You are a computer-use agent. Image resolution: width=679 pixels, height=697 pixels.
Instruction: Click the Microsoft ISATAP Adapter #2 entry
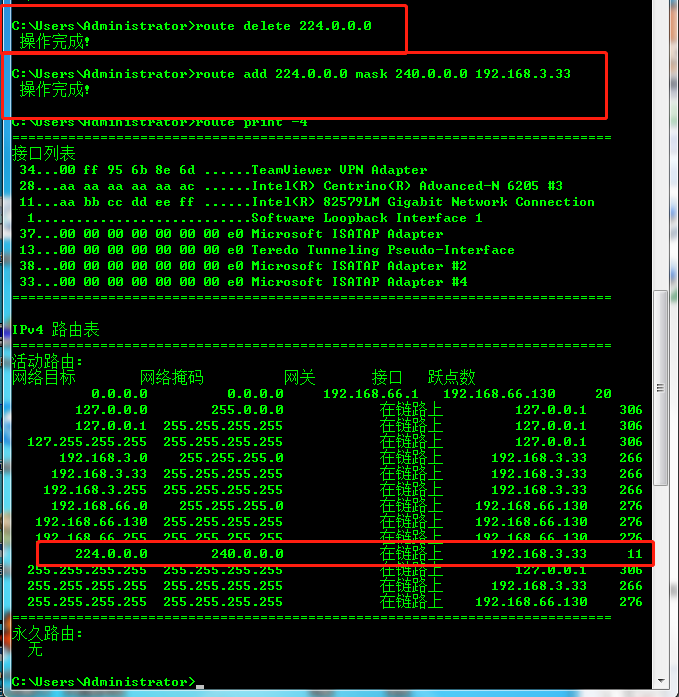358,266
